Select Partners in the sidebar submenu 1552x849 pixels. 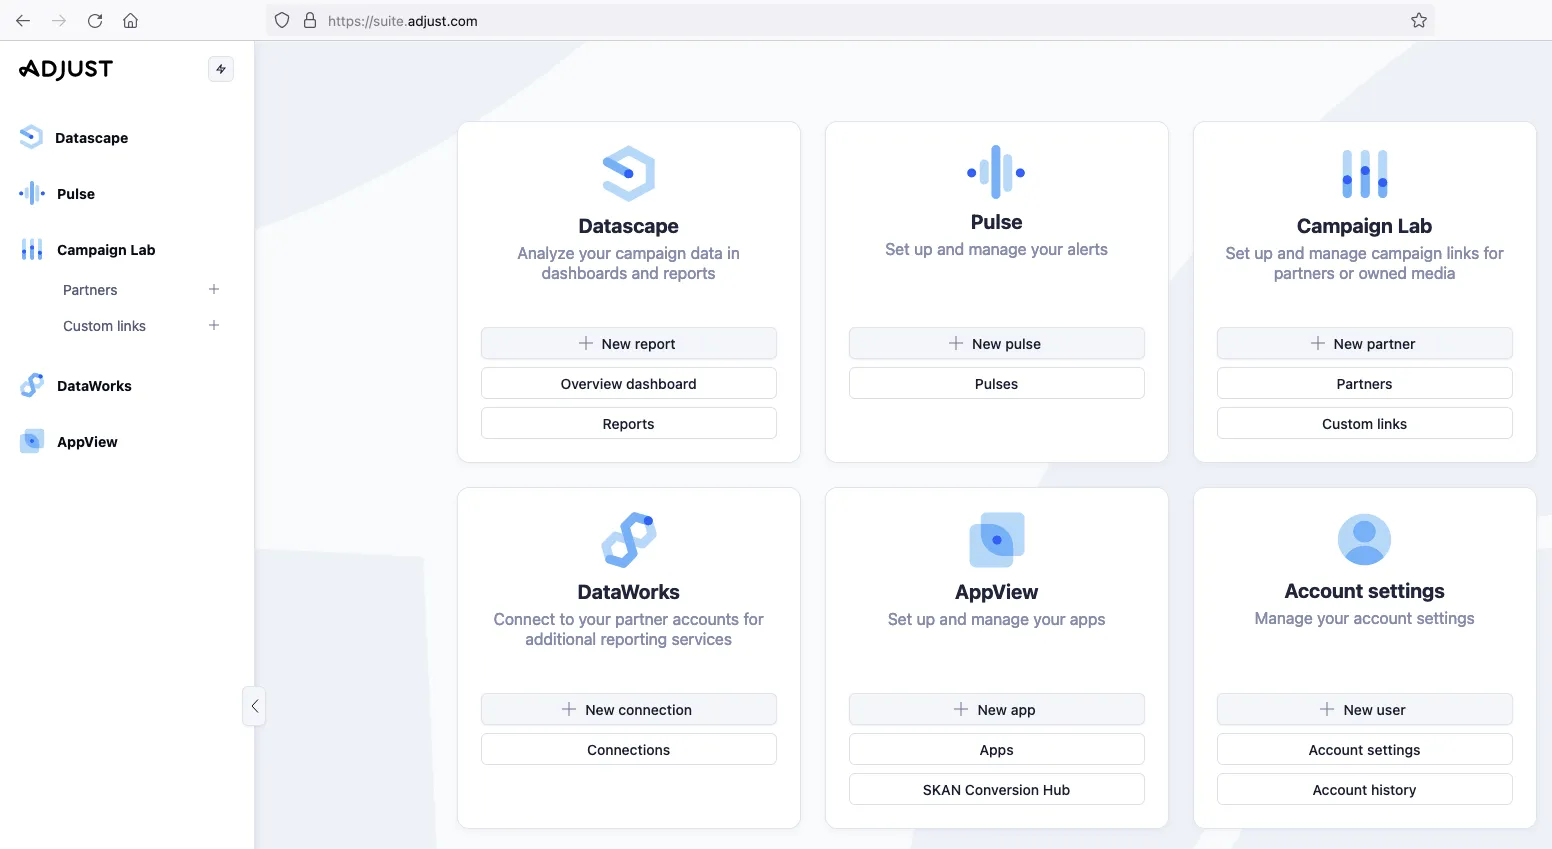(90, 290)
